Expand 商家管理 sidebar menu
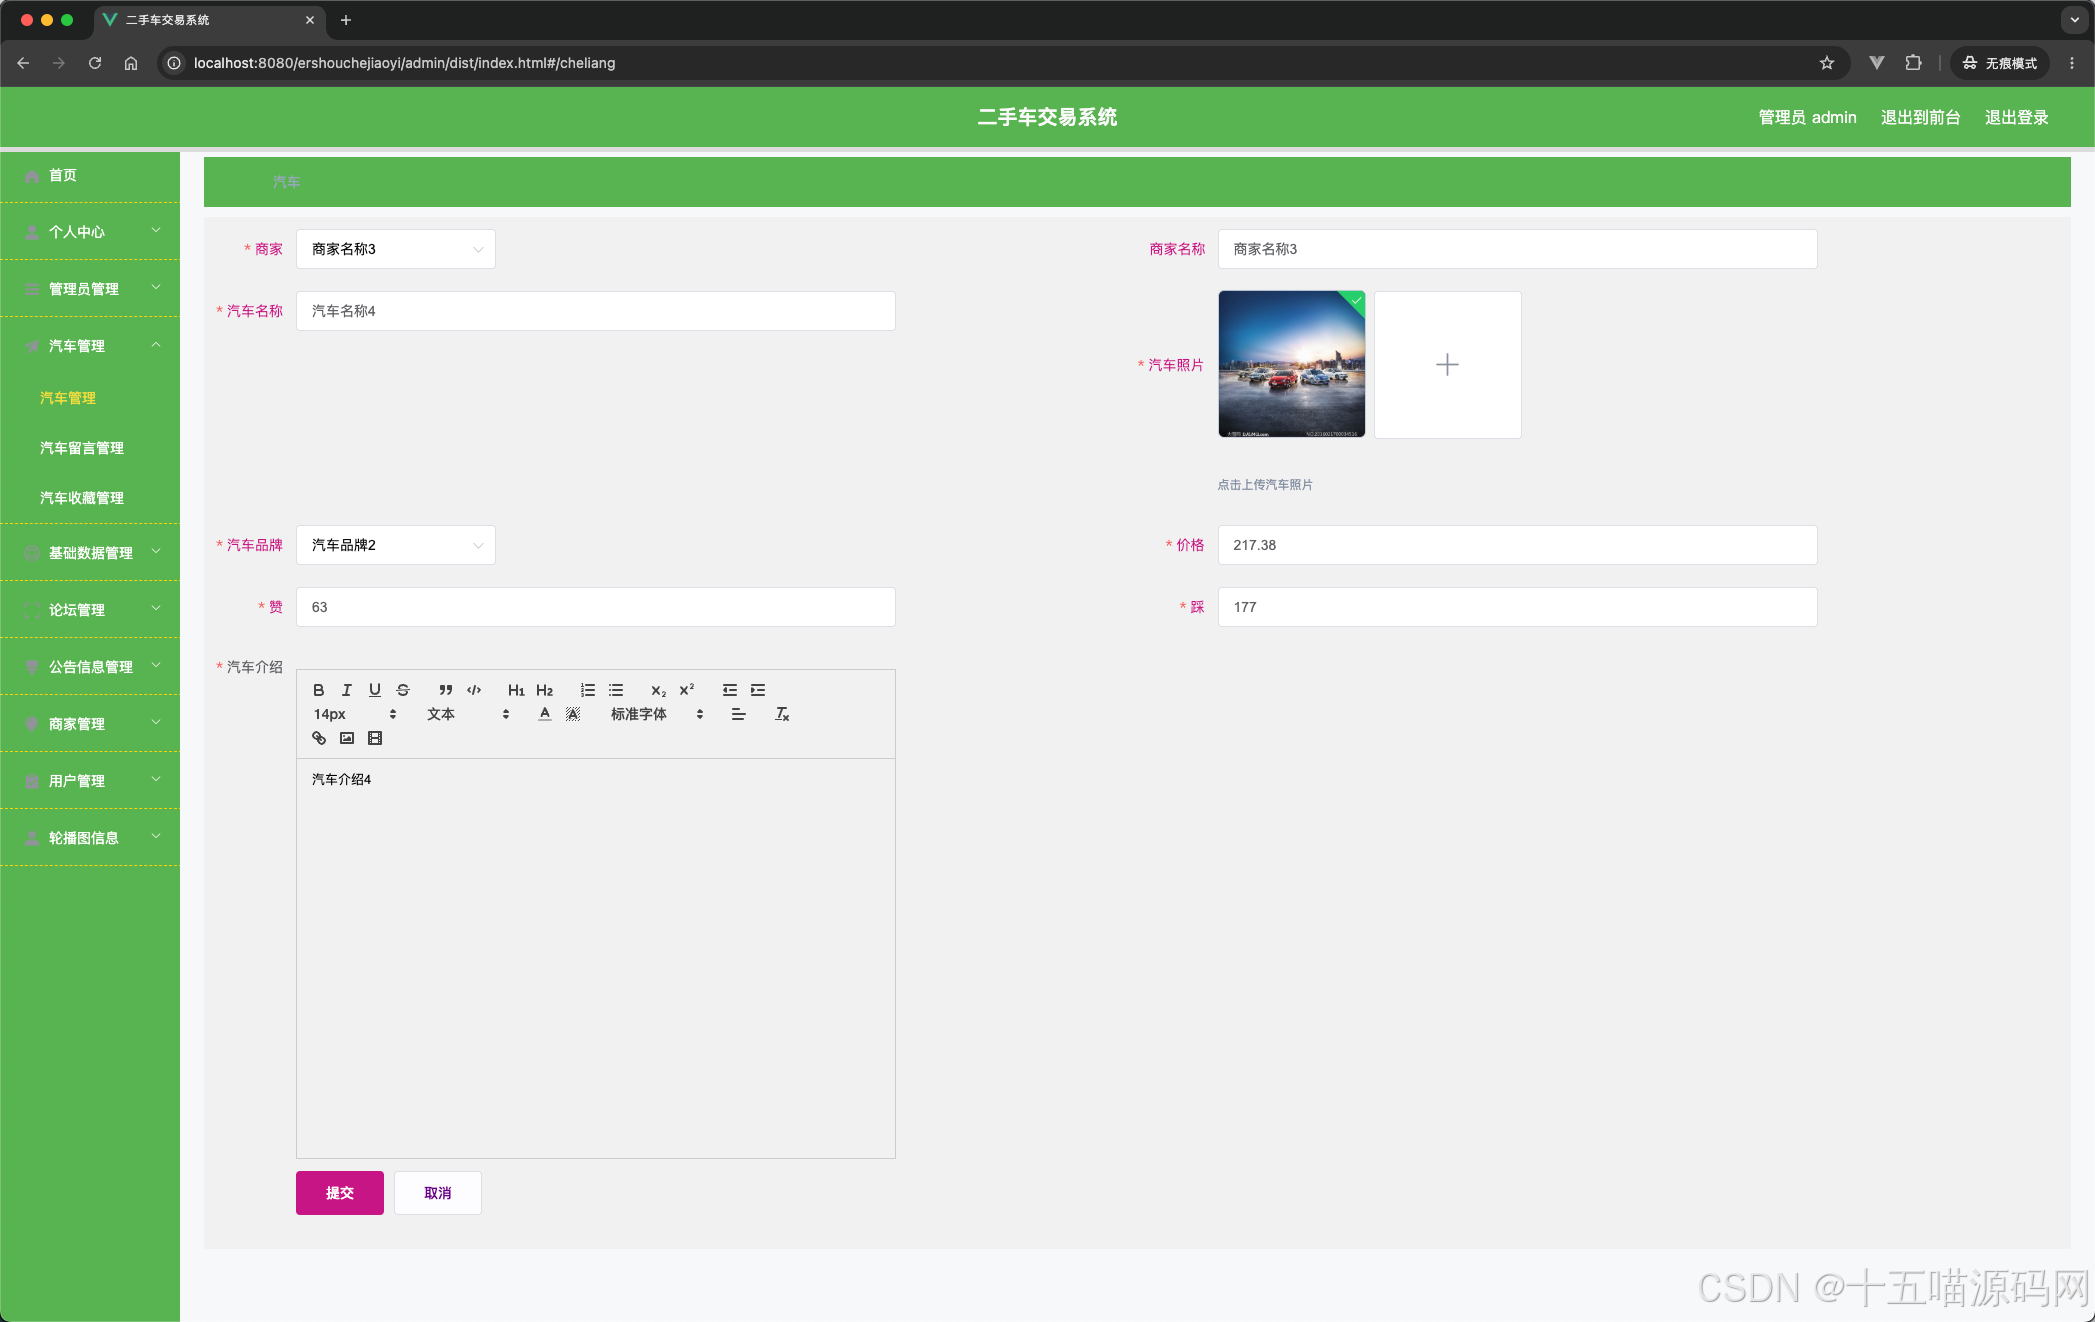2095x1322 pixels. point(90,724)
